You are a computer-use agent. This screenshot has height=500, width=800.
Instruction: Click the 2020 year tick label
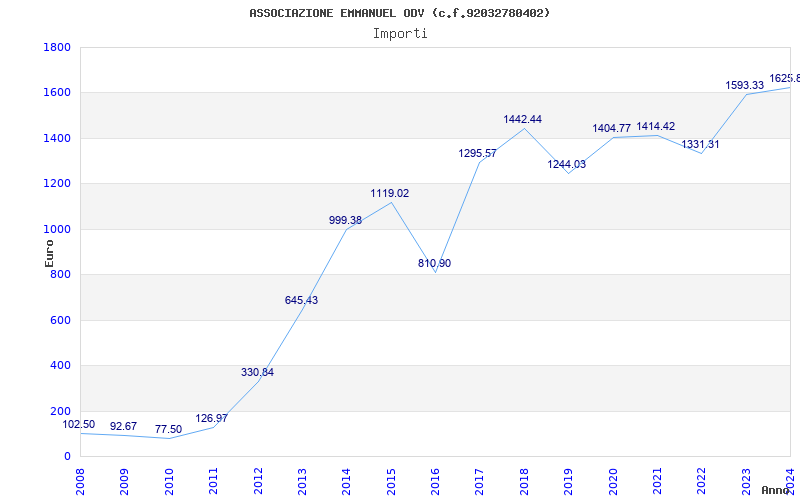613,482
